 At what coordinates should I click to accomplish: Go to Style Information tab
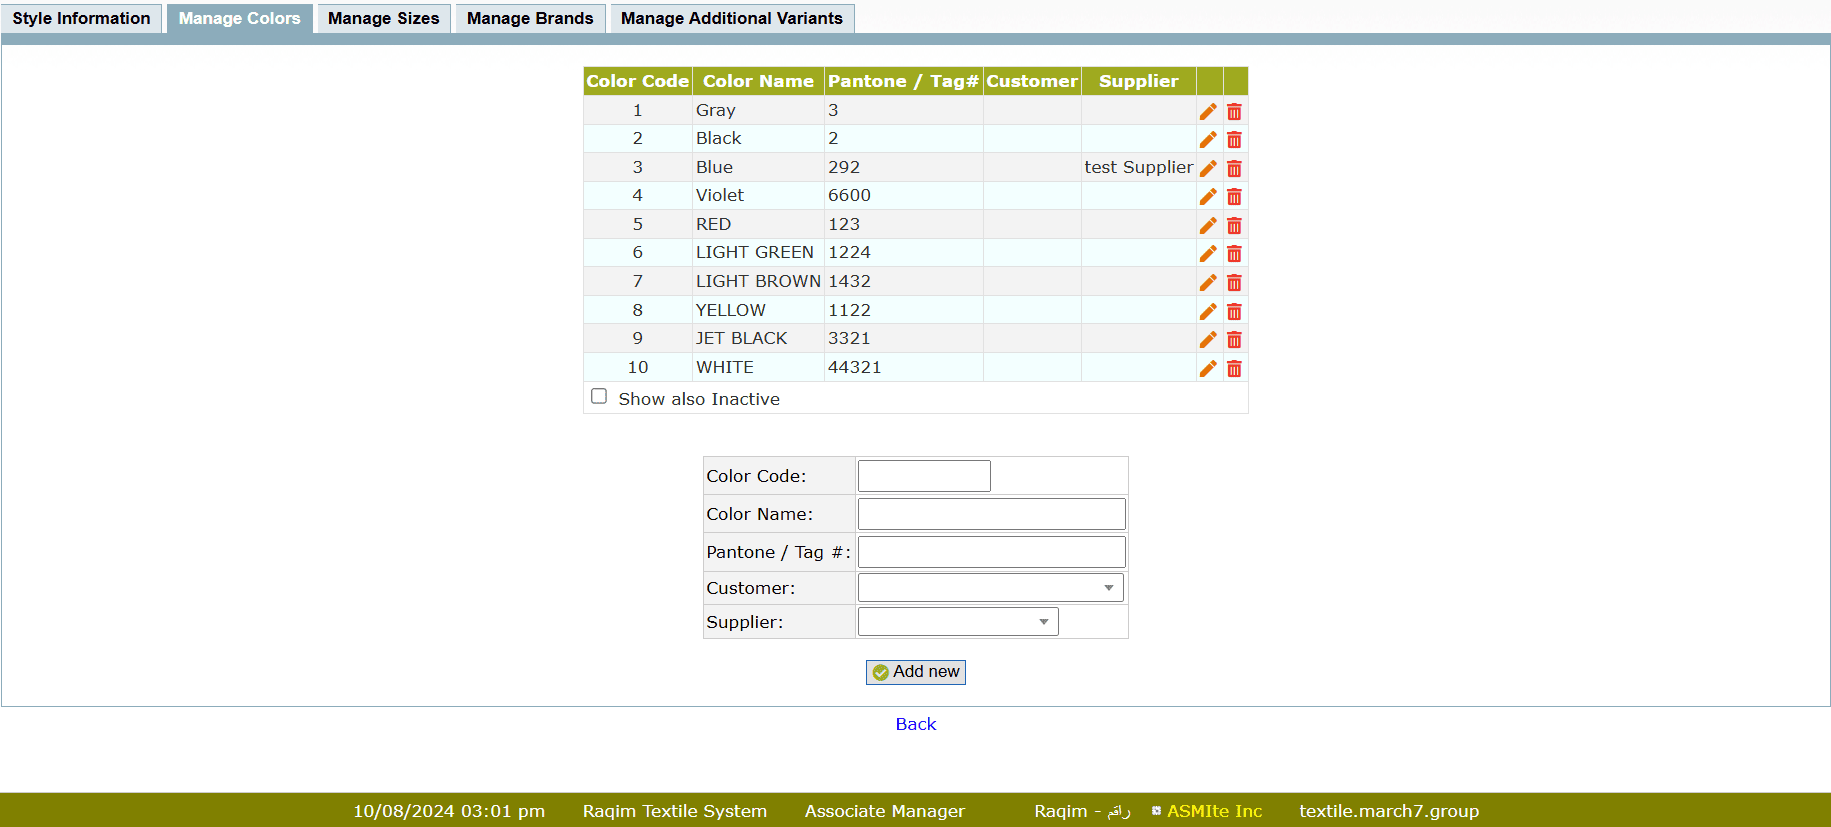(x=81, y=18)
